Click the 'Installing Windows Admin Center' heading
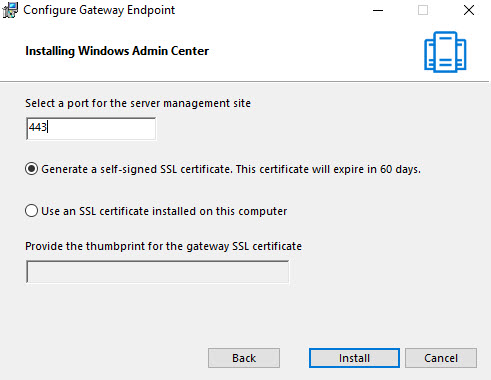 tap(117, 51)
